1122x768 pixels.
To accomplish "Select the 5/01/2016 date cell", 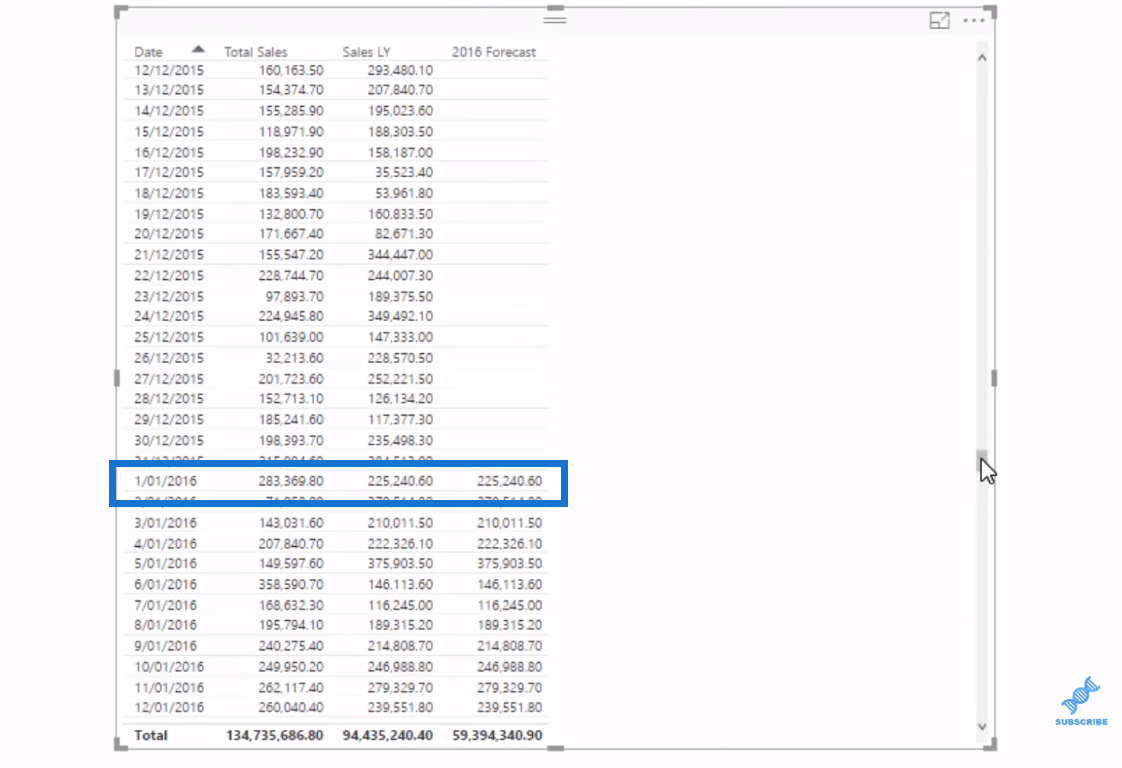I will 165,564.
